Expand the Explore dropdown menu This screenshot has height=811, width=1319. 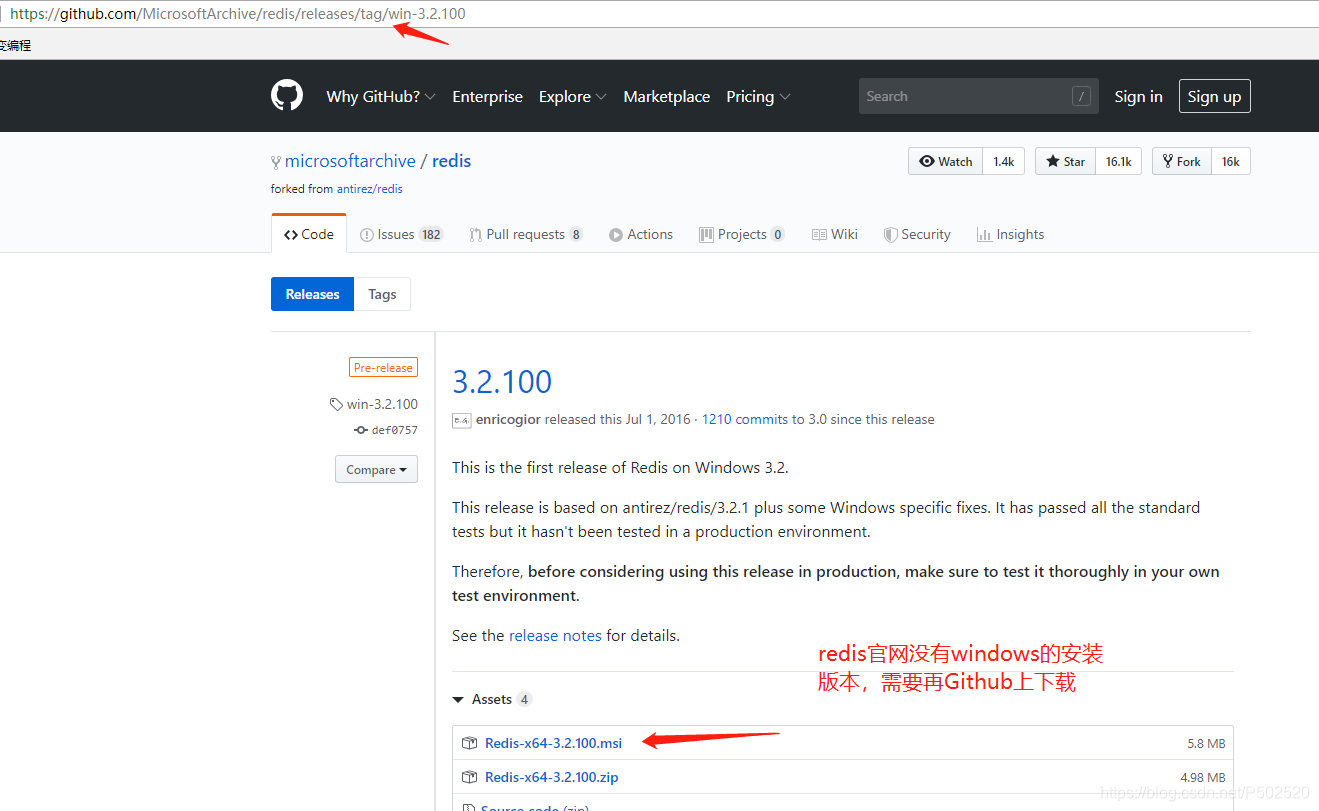click(x=572, y=96)
